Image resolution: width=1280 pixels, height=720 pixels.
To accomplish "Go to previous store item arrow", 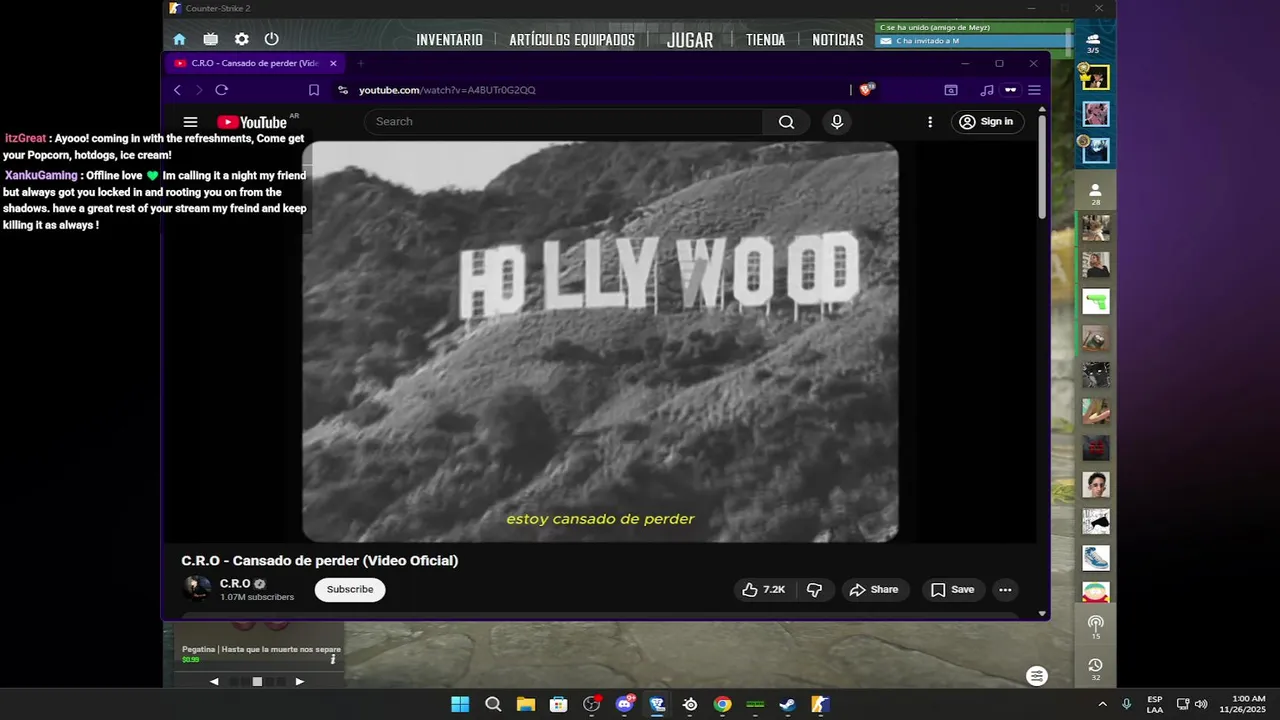I will (x=214, y=681).
